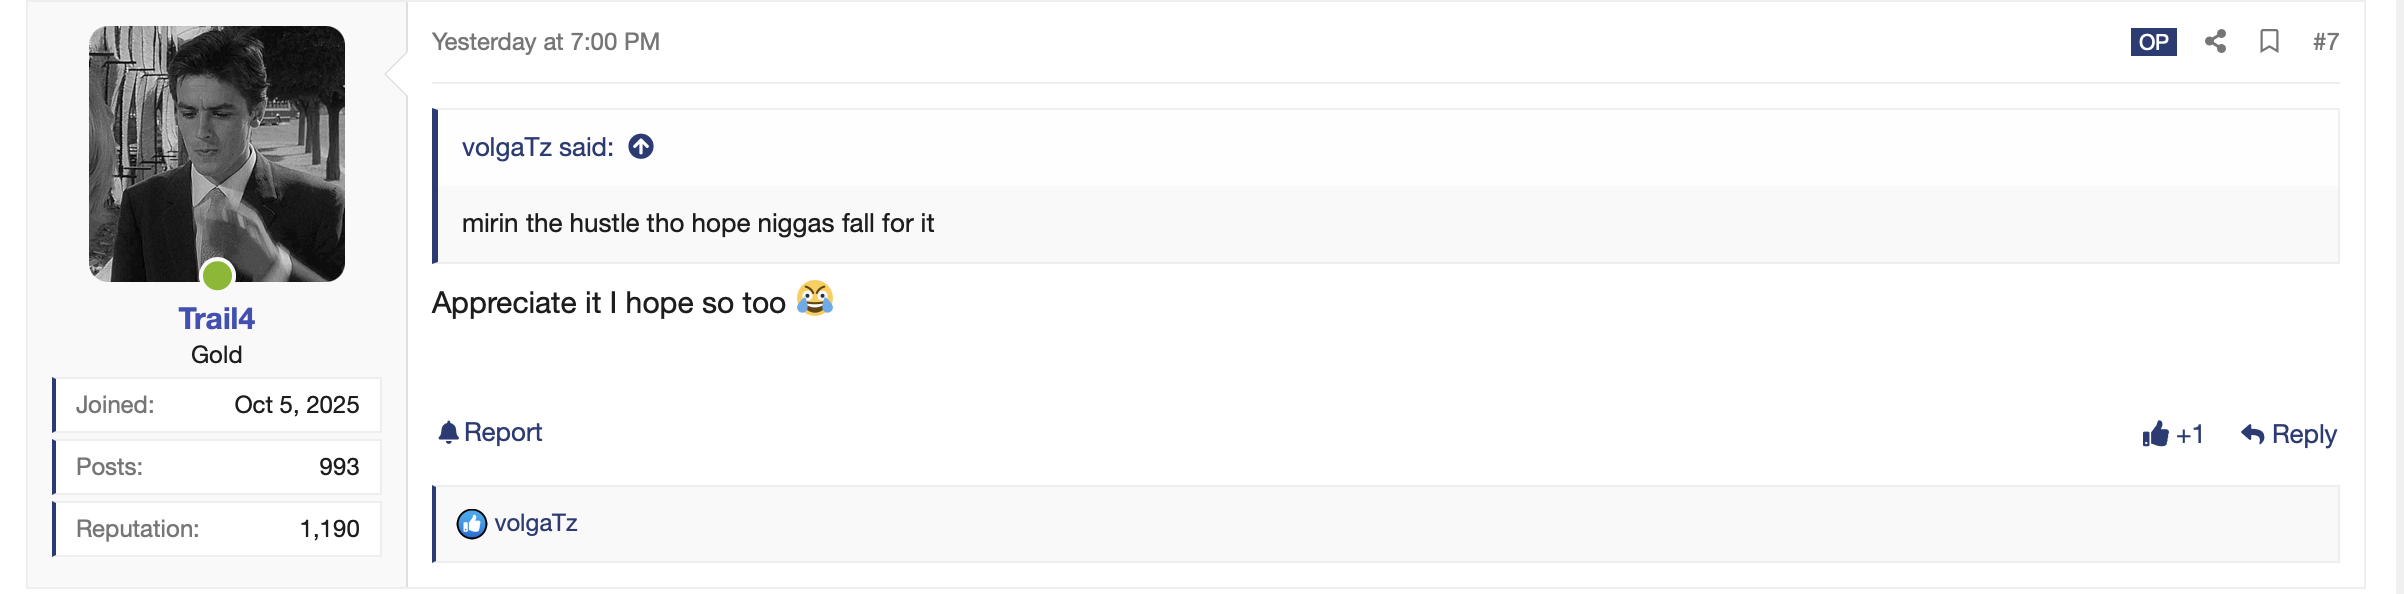Click the laughing crying emoji

815,299
